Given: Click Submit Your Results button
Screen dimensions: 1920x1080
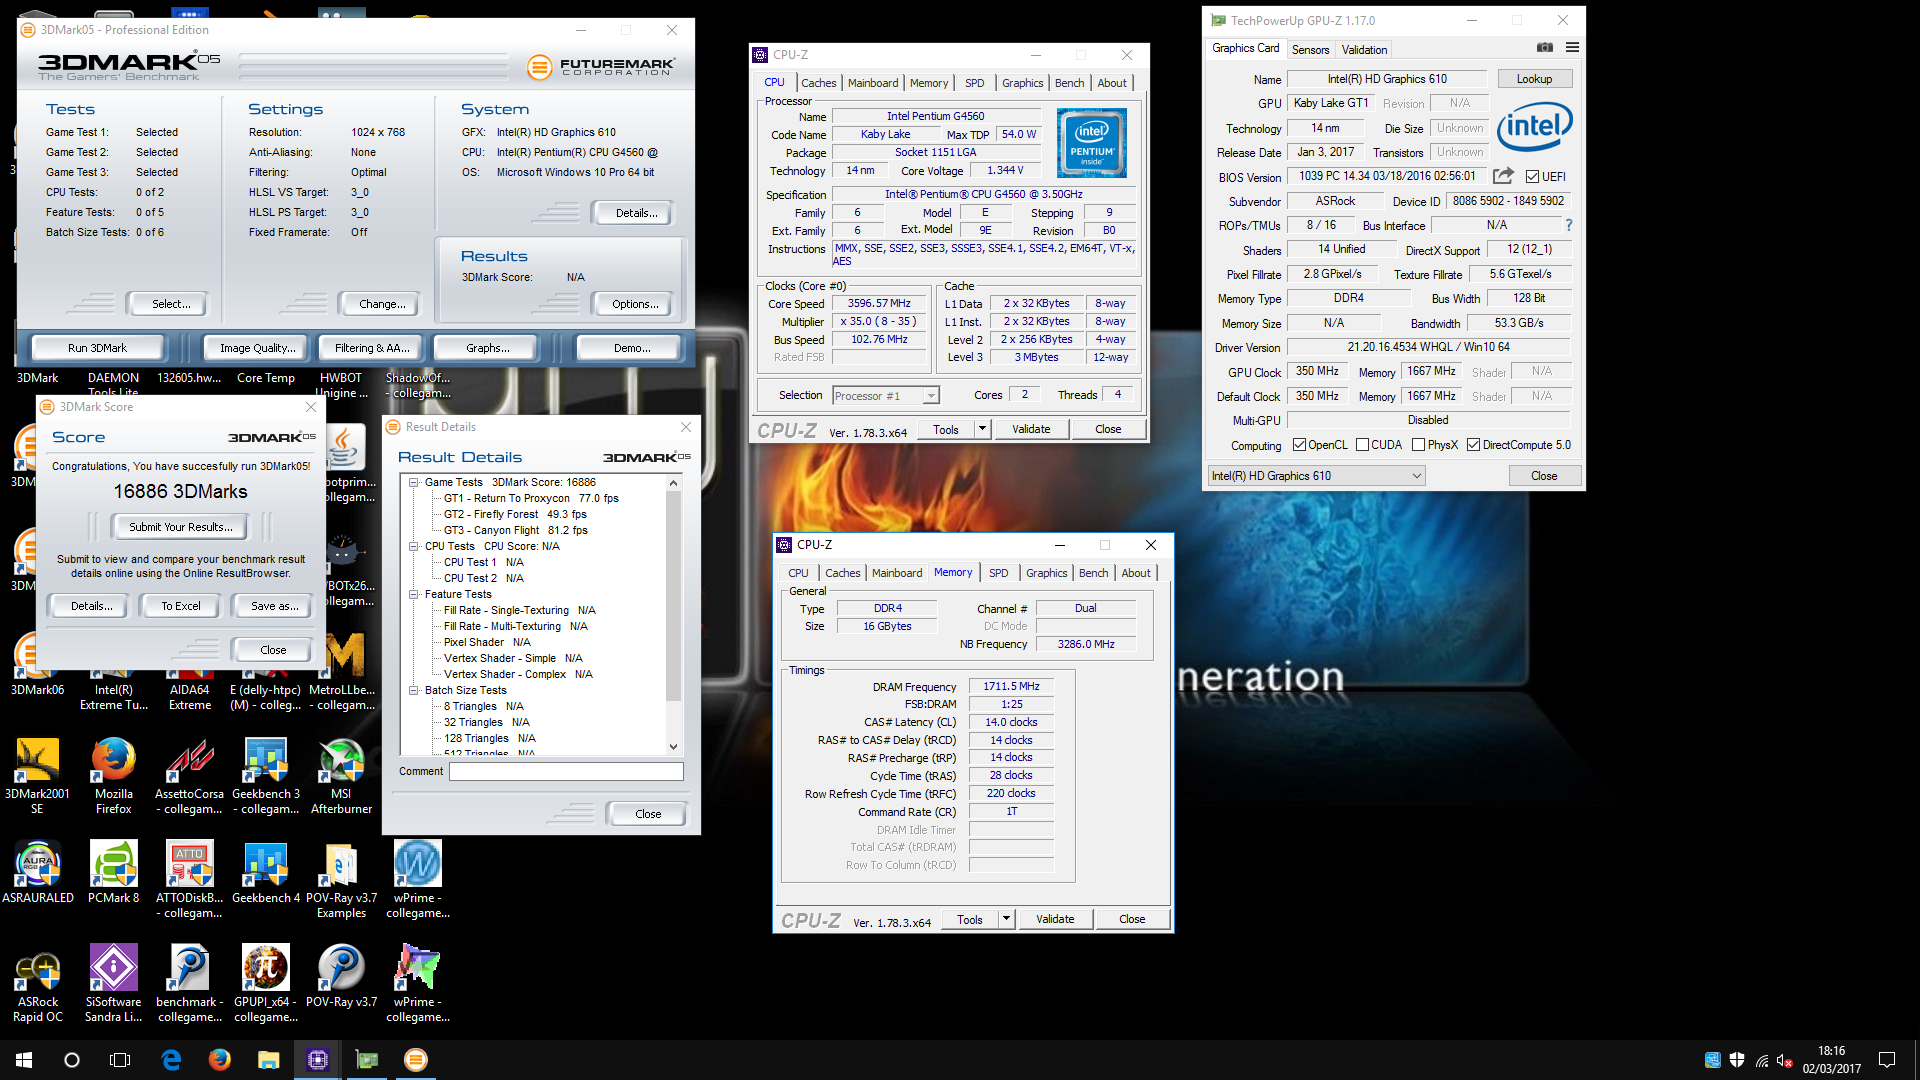Looking at the screenshot, I should point(181,527).
